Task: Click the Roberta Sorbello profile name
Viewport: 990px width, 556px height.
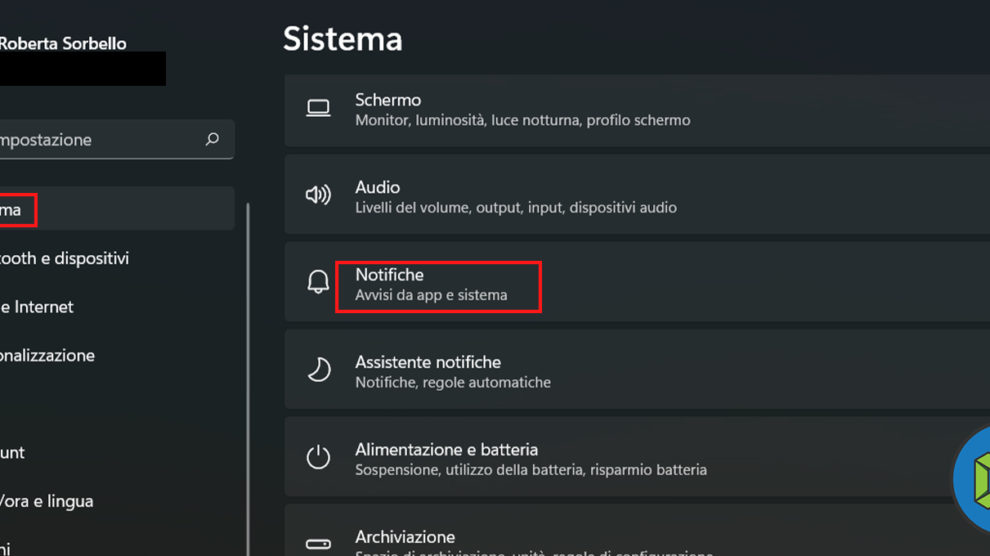Action: coord(63,44)
